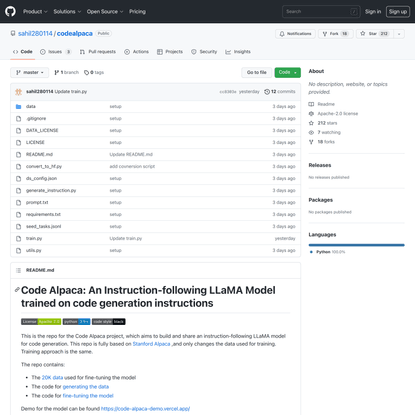Viewport: 415px width, 415px height.
Task: View the 12 commits history
Action: click(x=280, y=92)
